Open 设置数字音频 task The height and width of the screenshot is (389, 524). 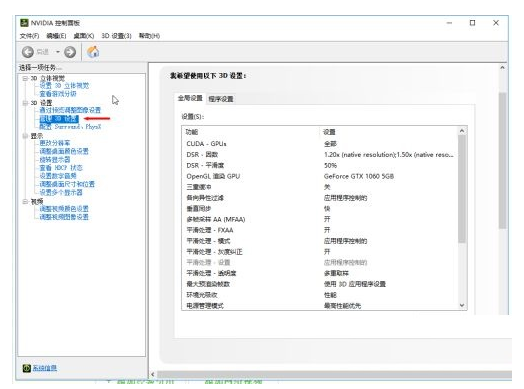tap(58, 176)
